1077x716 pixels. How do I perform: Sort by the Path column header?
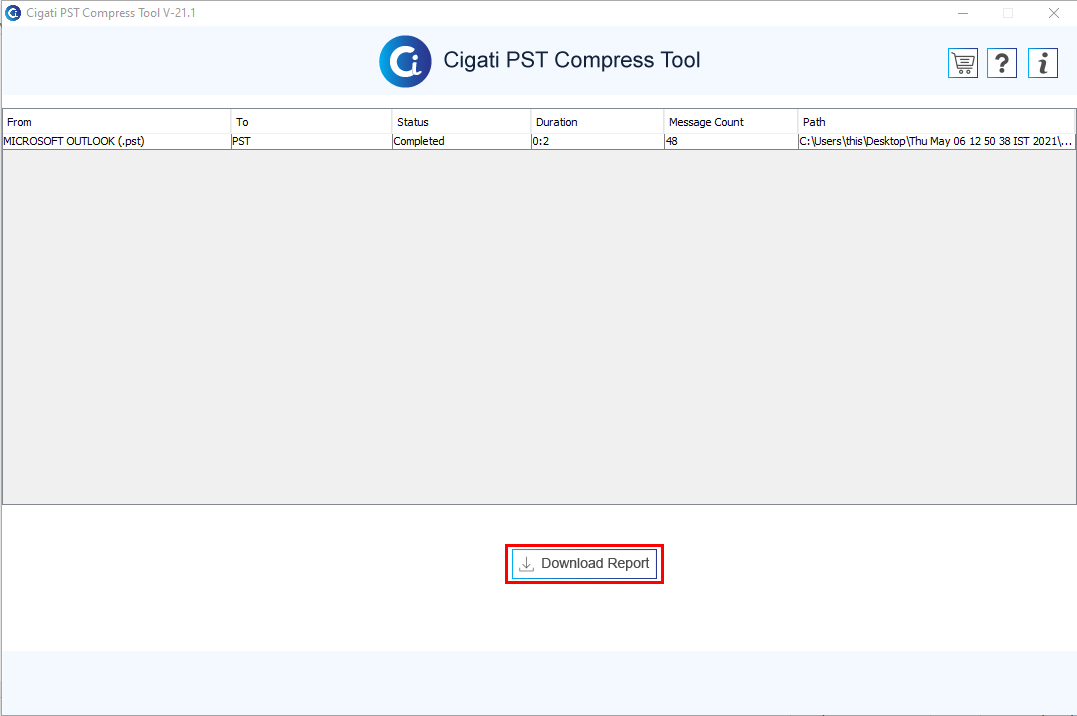pos(936,122)
